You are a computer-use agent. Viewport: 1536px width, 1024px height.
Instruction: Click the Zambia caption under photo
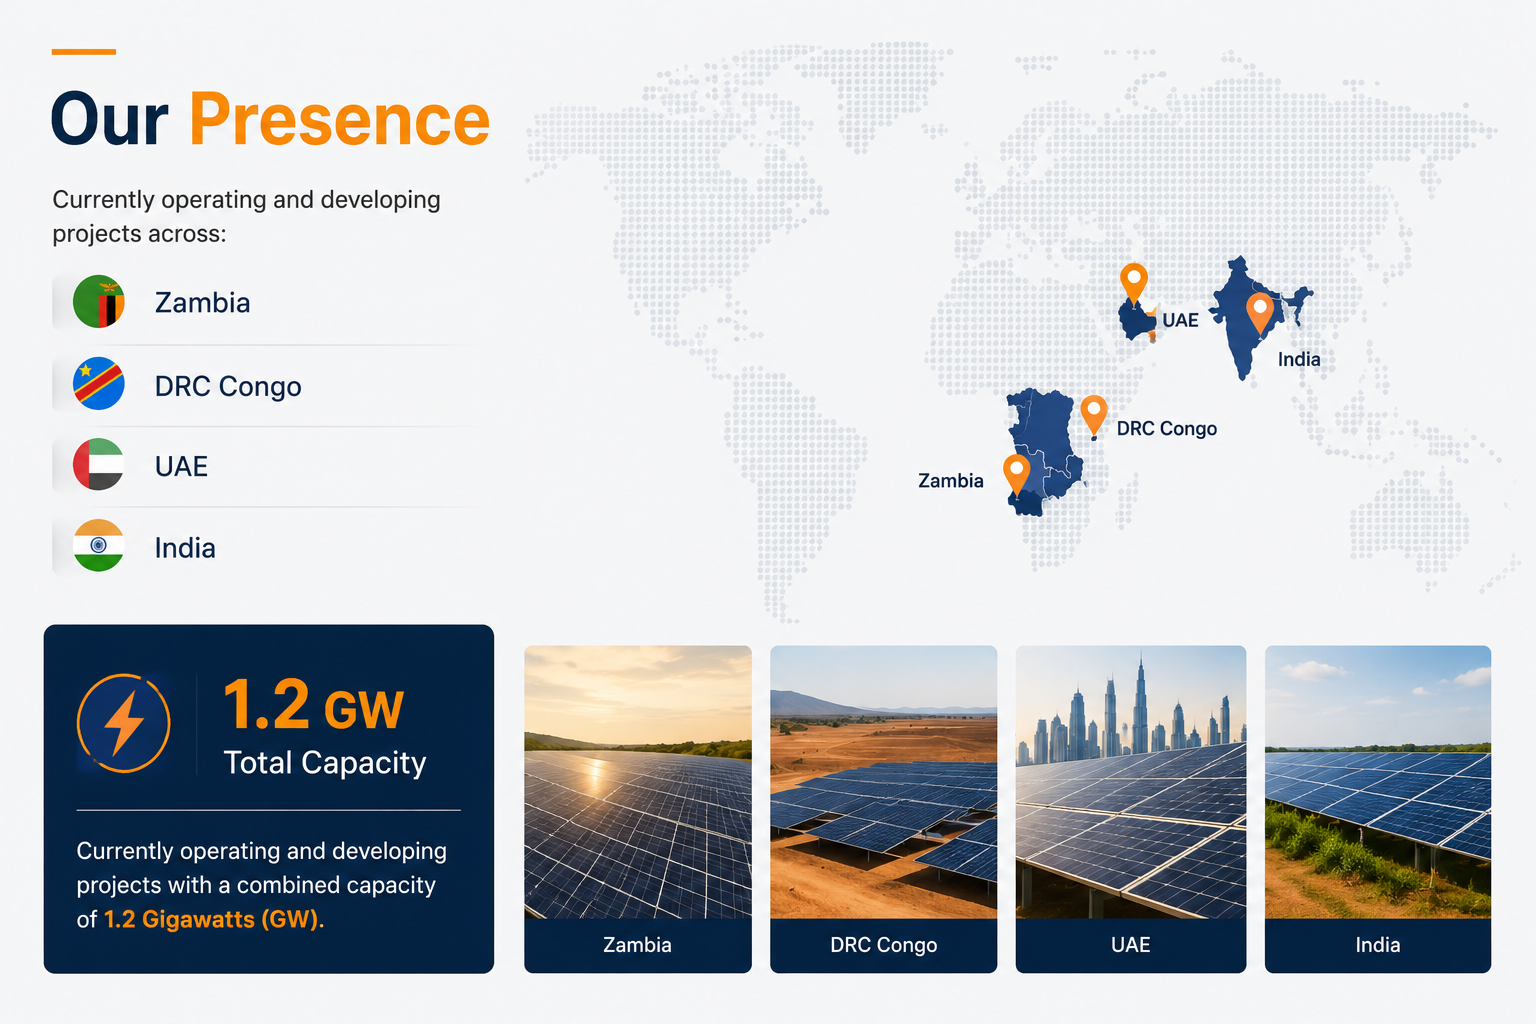[638, 945]
